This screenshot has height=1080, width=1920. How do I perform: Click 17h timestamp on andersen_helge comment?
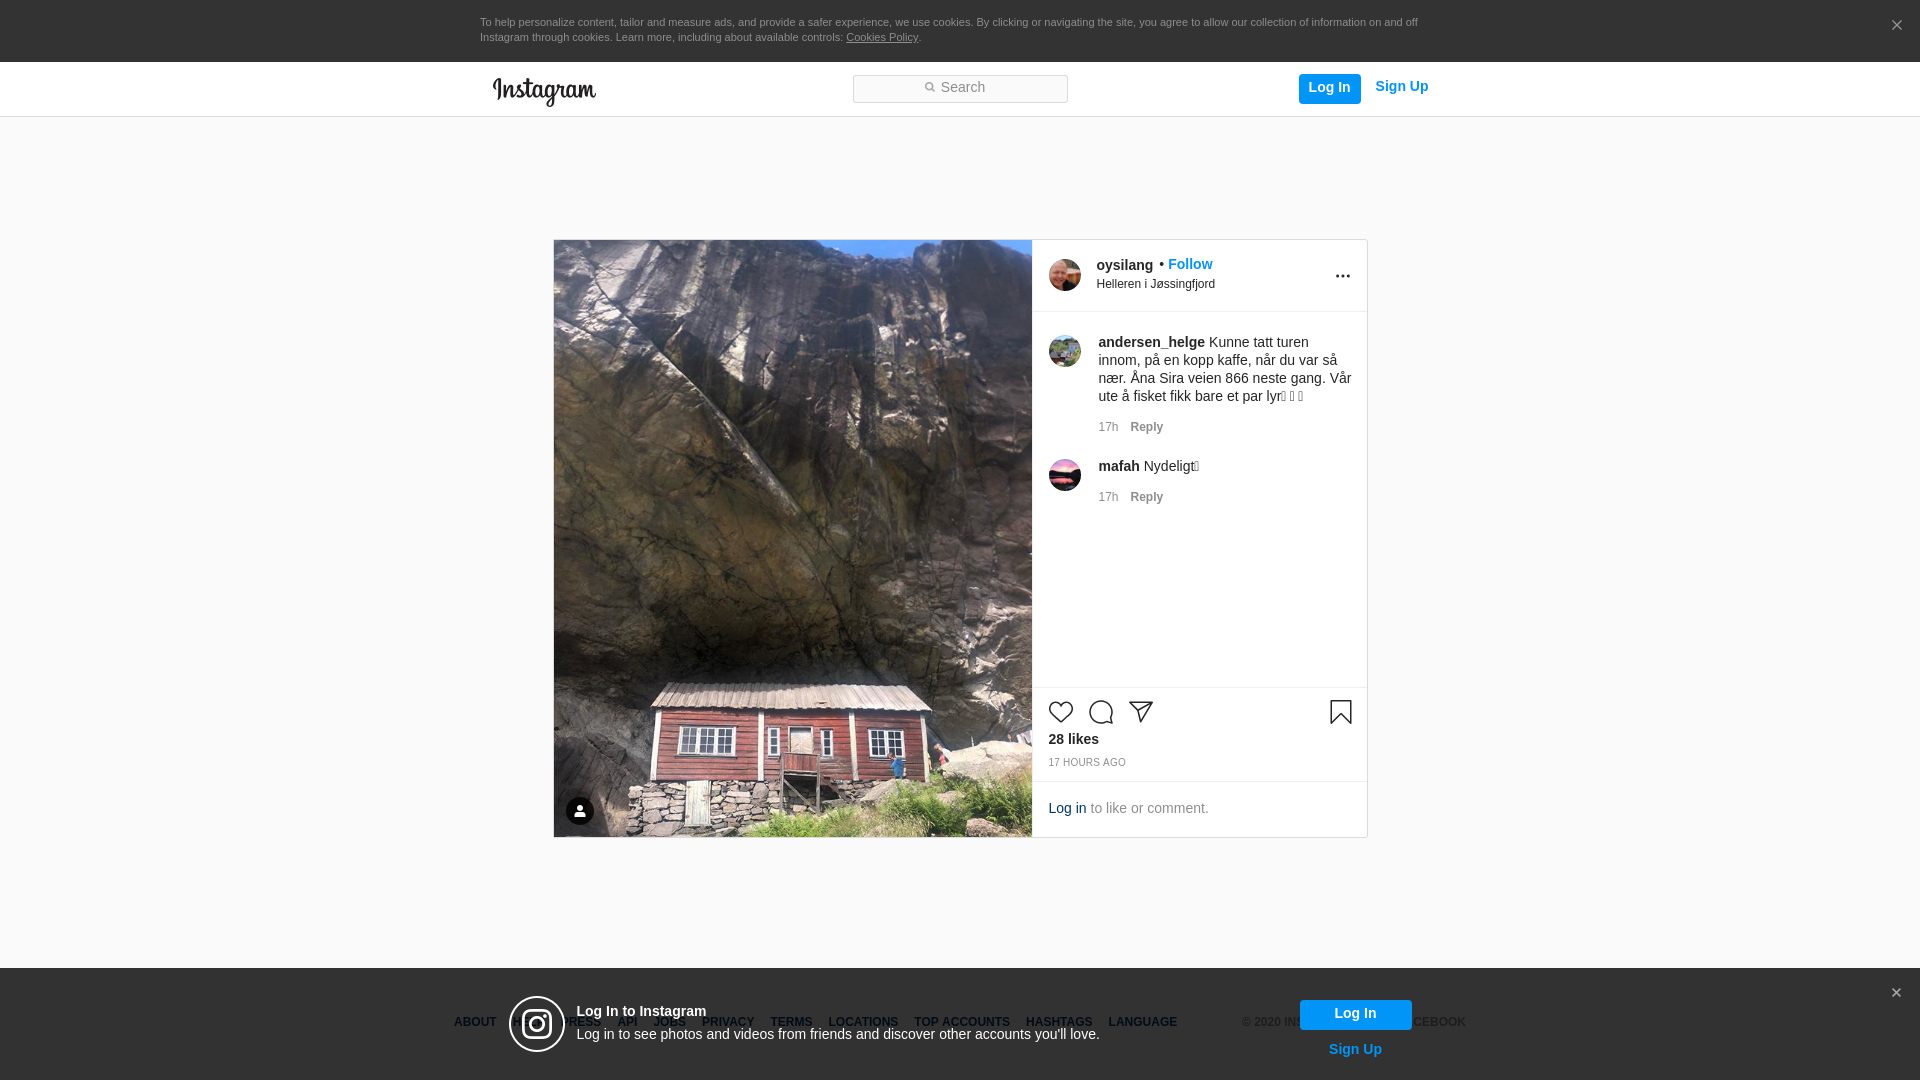tap(1108, 427)
